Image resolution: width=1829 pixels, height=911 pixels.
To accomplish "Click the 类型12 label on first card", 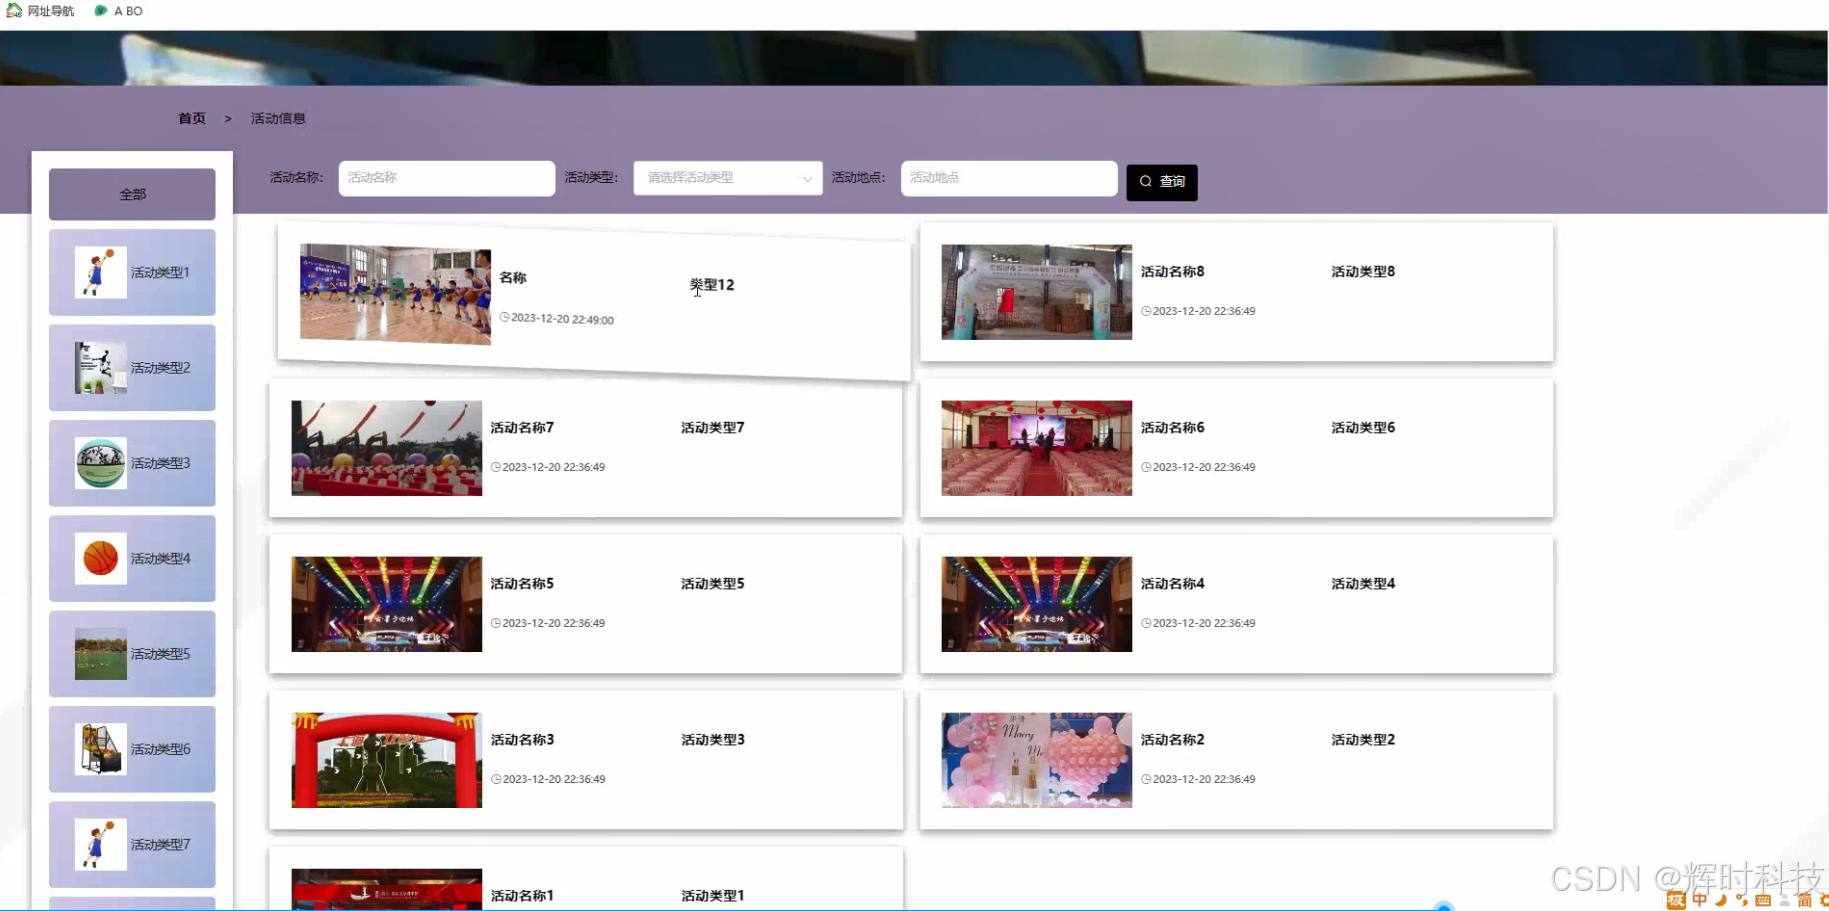I will coord(712,285).
